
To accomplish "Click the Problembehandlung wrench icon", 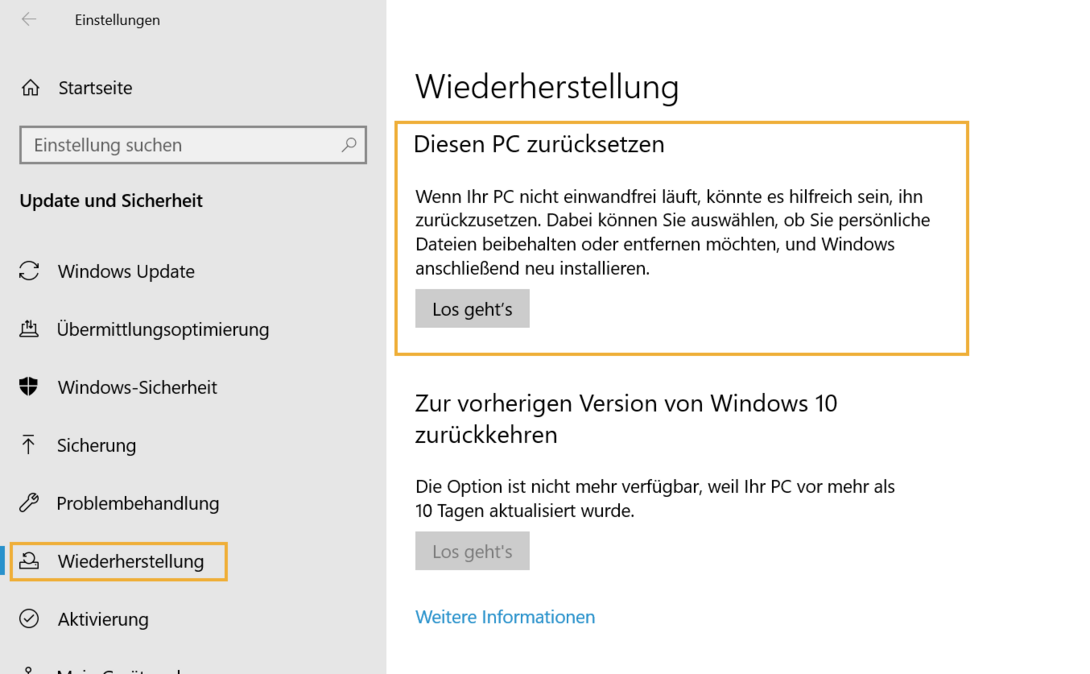I will tap(29, 503).
